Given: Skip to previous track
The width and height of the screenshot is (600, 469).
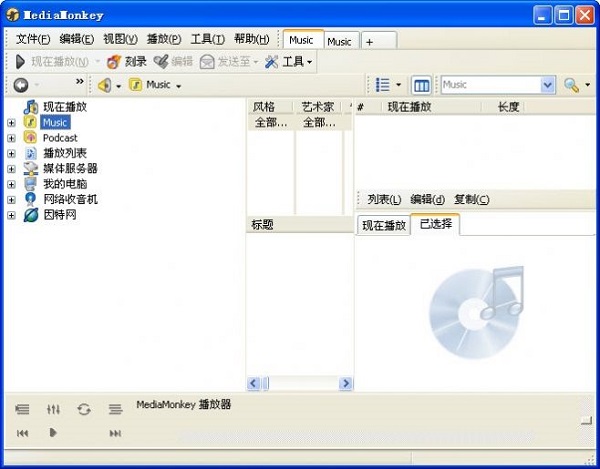Looking at the screenshot, I should click(22, 433).
